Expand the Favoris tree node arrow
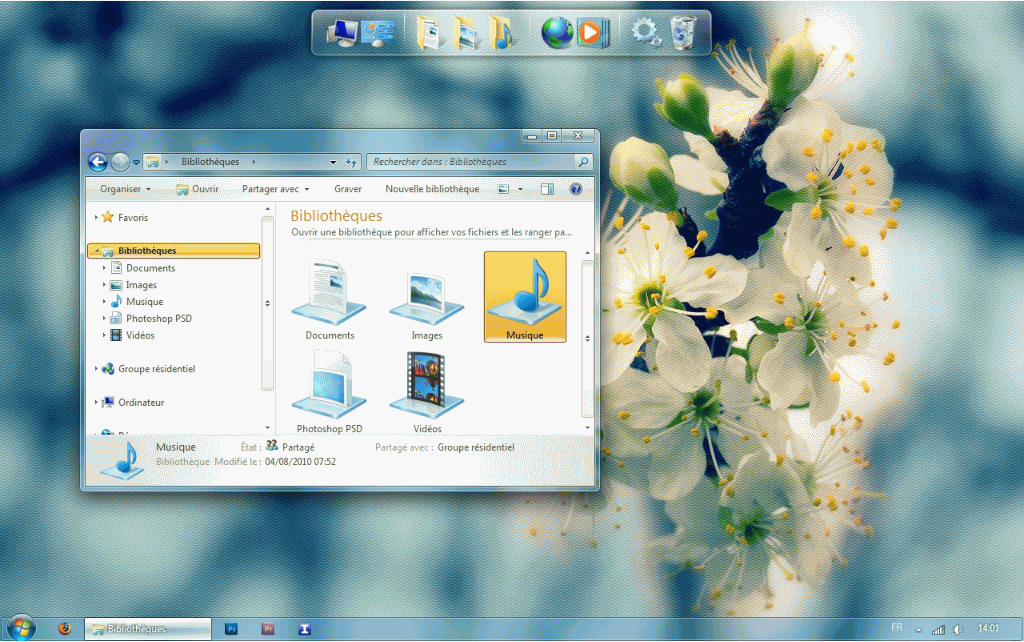 (x=96, y=217)
